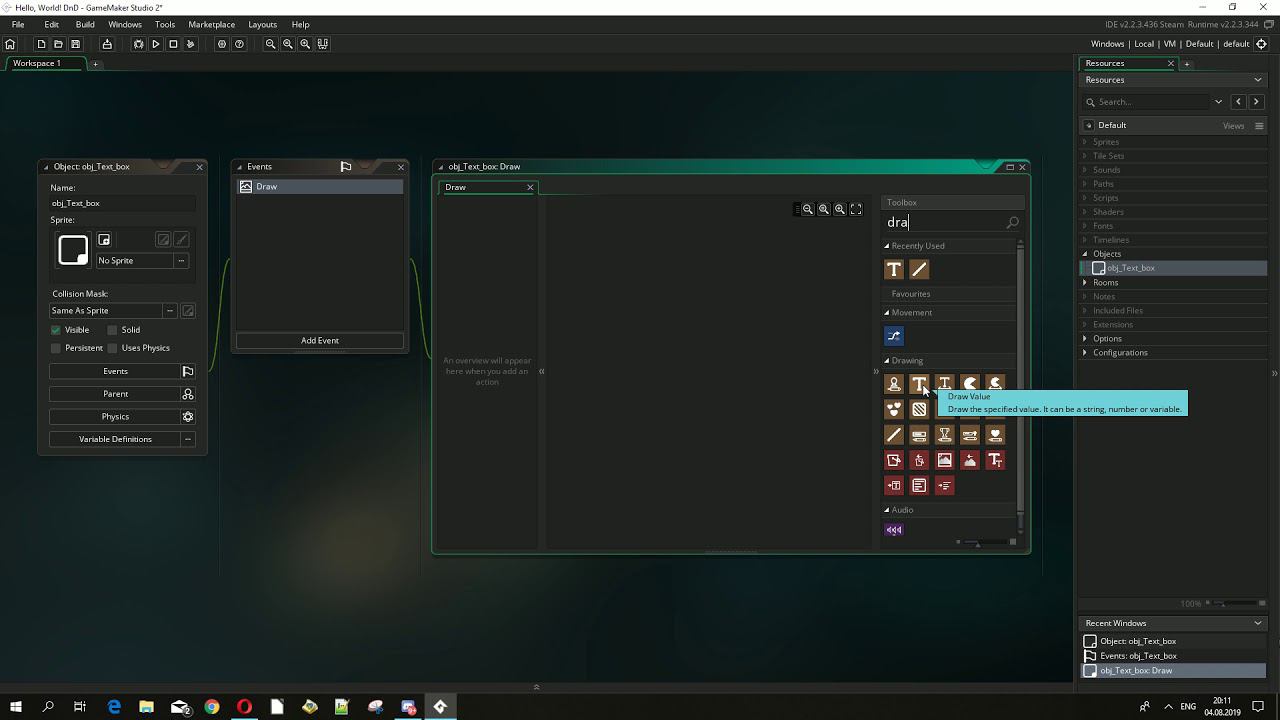Open the Build menu

point(85,24)
